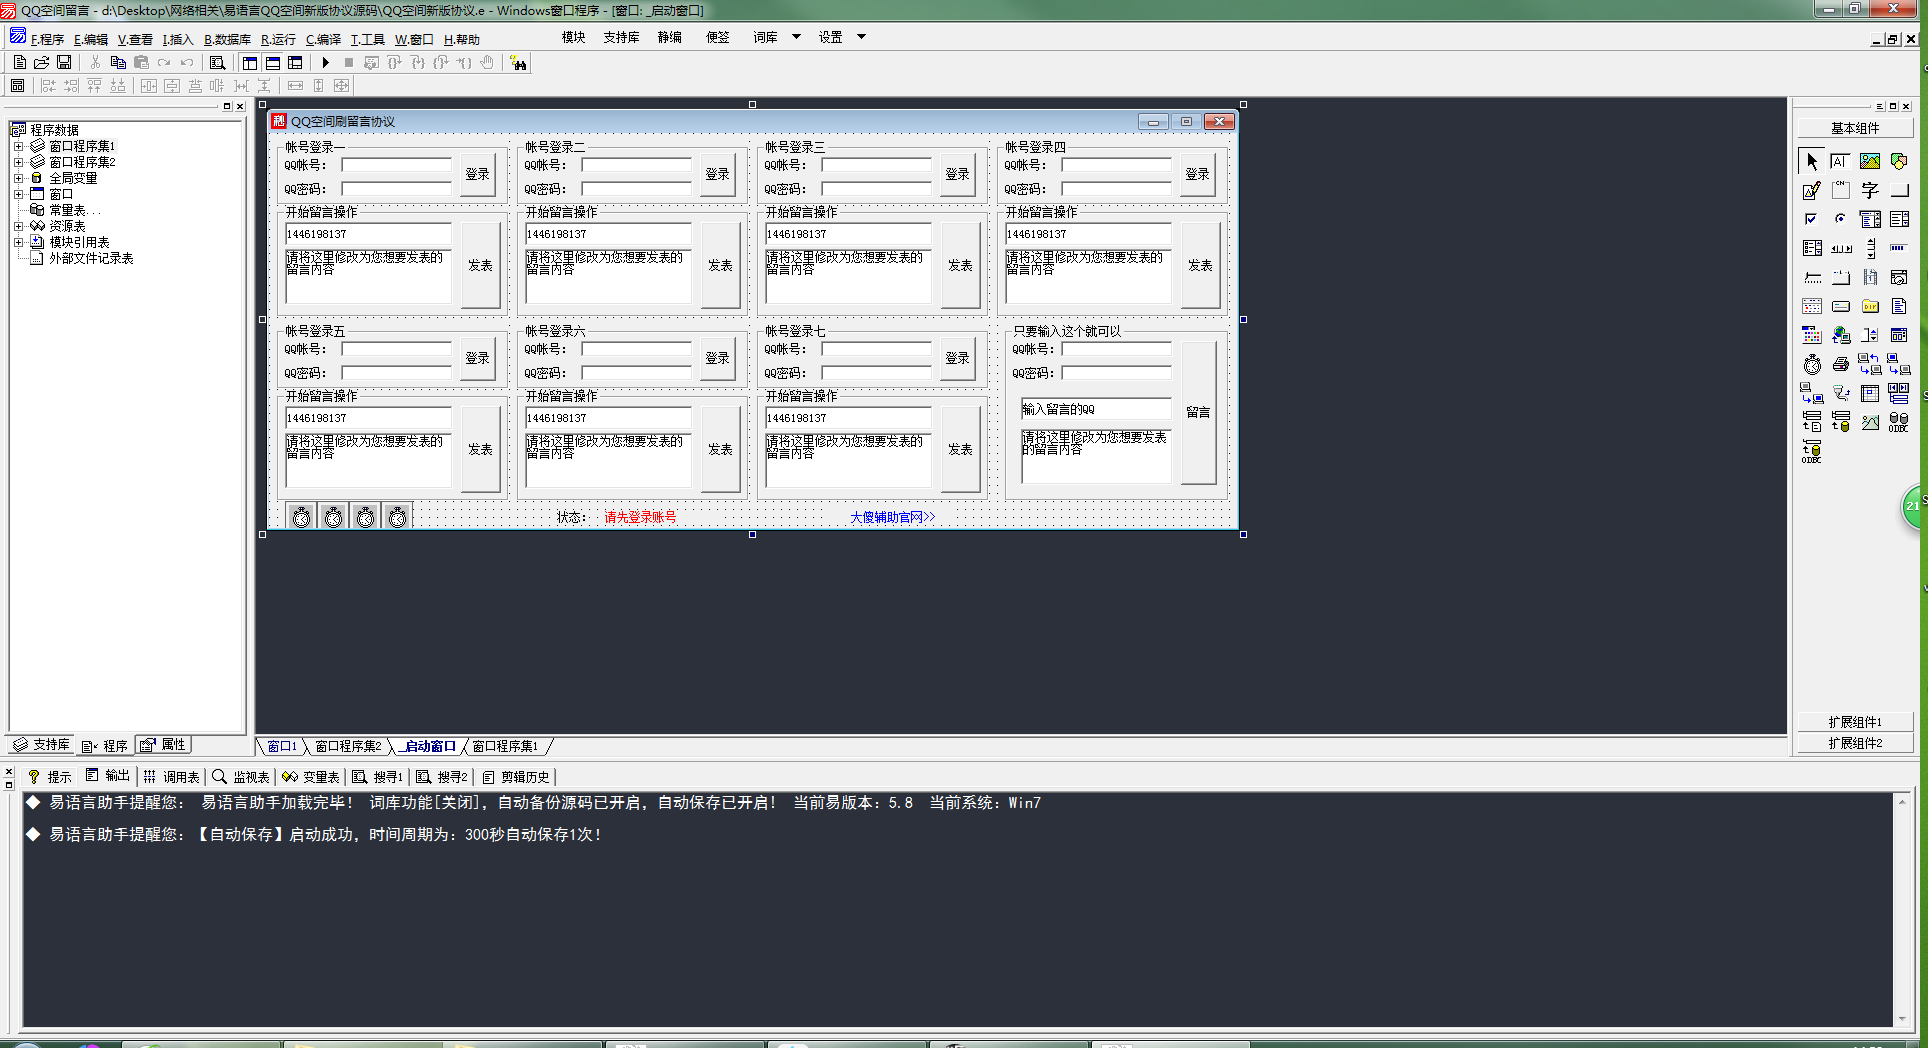Click the 输入留言的QQ input field
The image size is (1928, 1048).
point(1096,409)
